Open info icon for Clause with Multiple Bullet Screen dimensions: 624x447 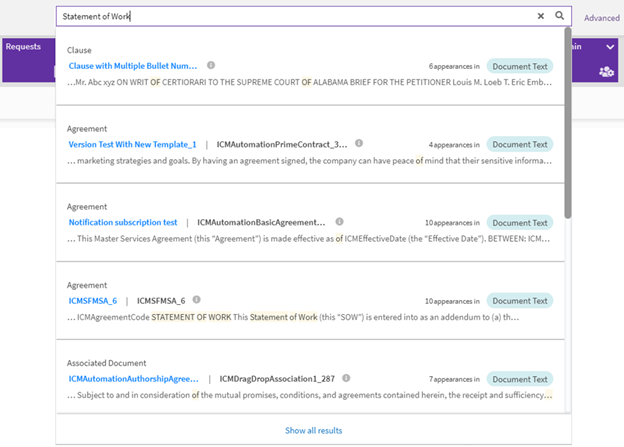click(x=211, y=65)
